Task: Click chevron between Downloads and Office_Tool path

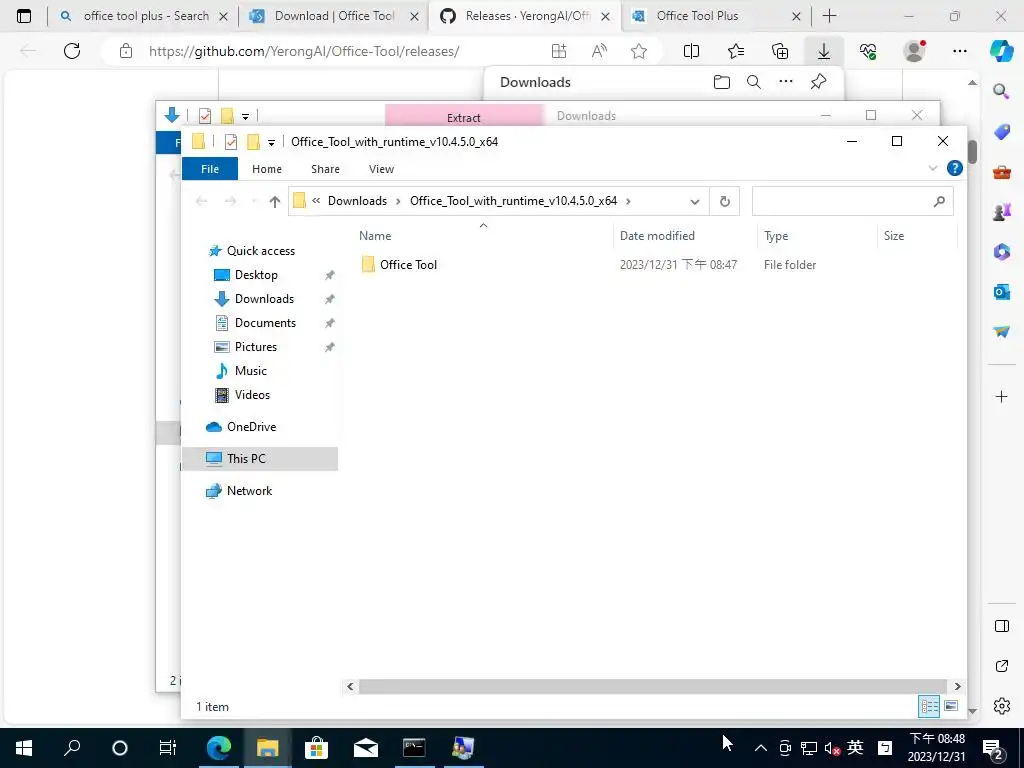Action: [x=398, y=201]
